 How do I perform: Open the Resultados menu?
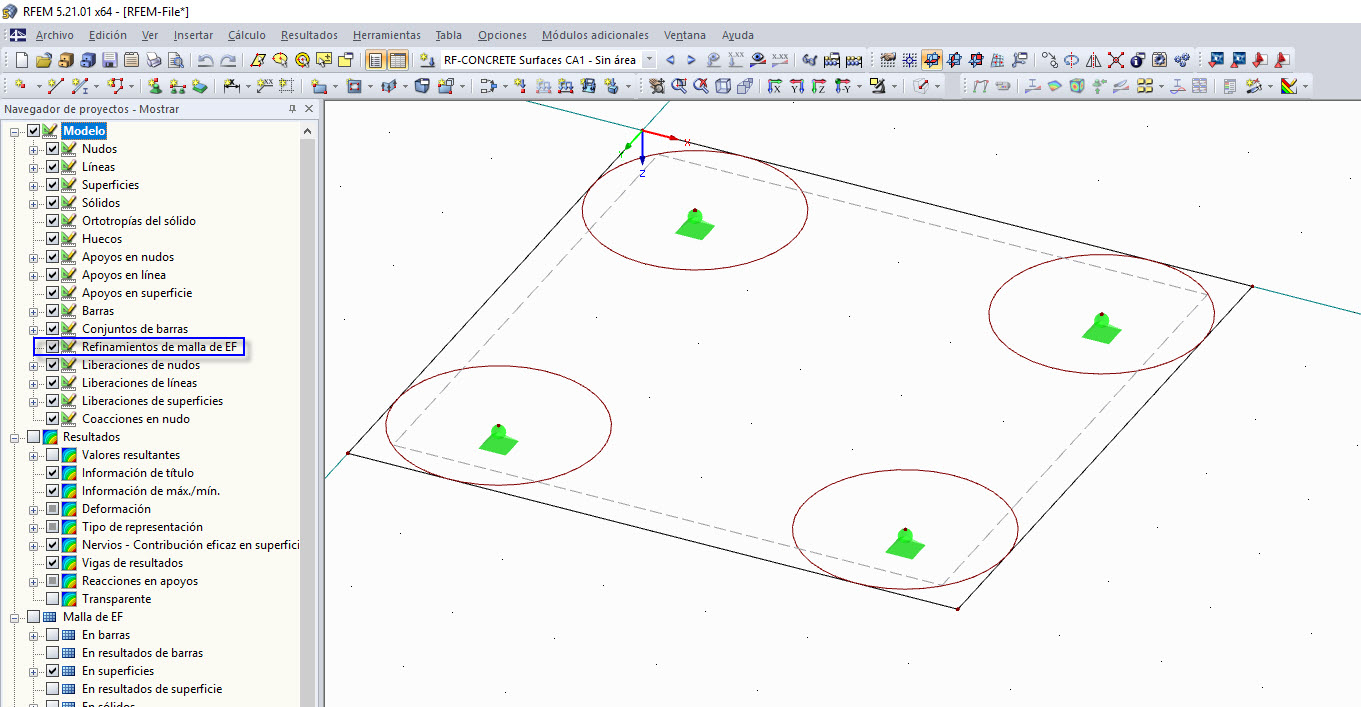tap(309, 35)
